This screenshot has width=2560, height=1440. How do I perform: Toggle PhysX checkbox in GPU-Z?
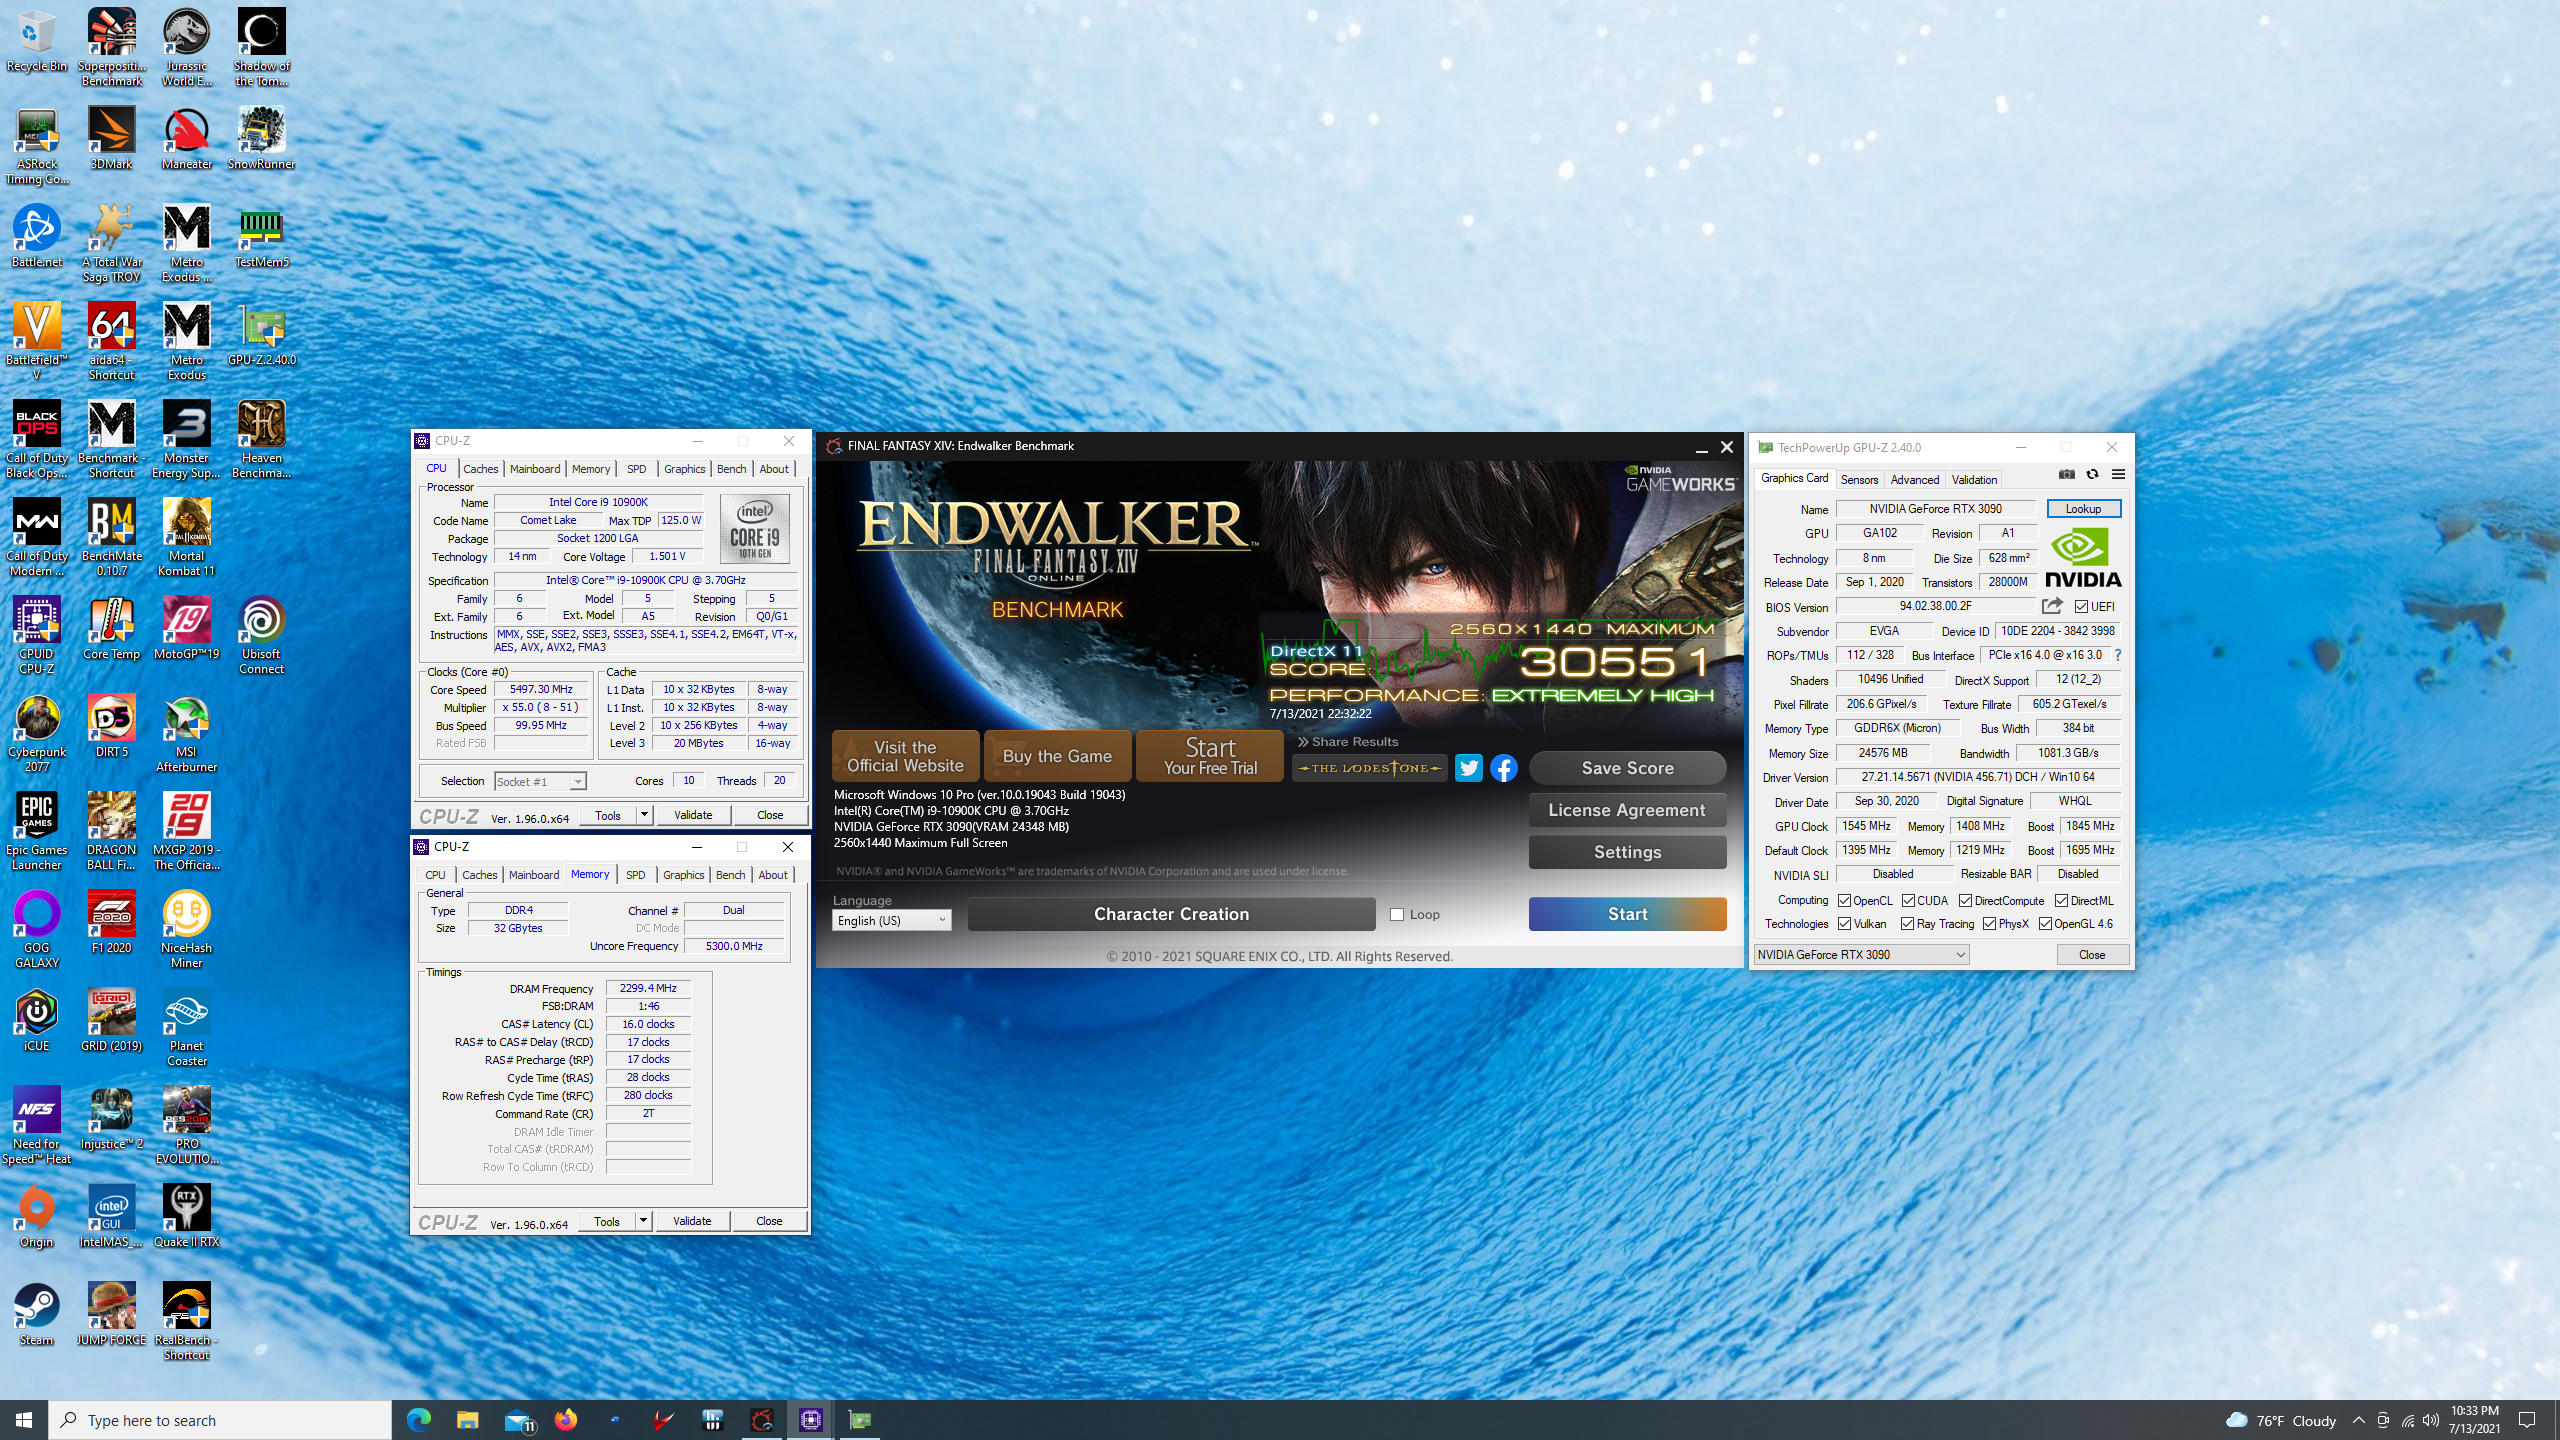(x=1989, y=924)
